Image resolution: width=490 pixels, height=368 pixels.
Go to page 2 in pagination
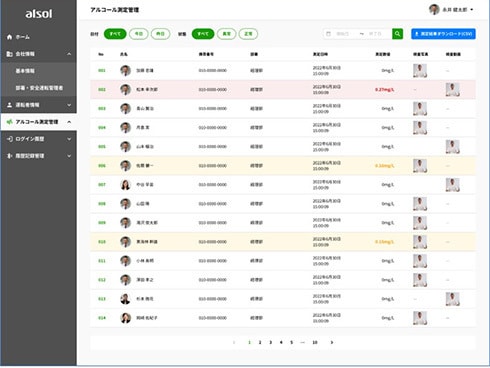[x=260, y=342]
